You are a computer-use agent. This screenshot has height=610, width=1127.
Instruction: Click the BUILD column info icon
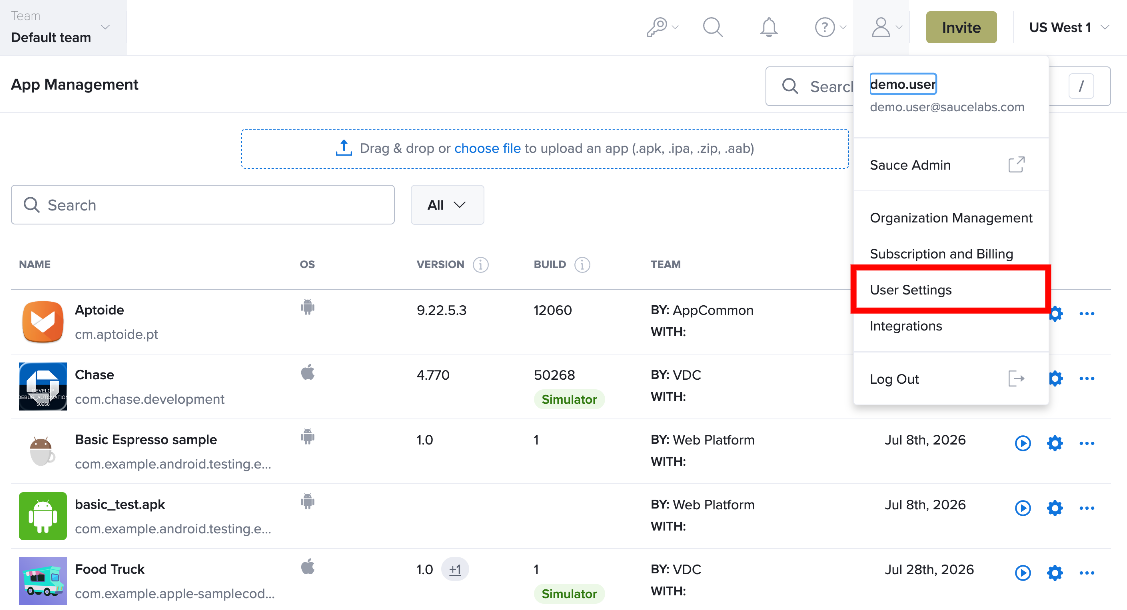coord(582,264)
